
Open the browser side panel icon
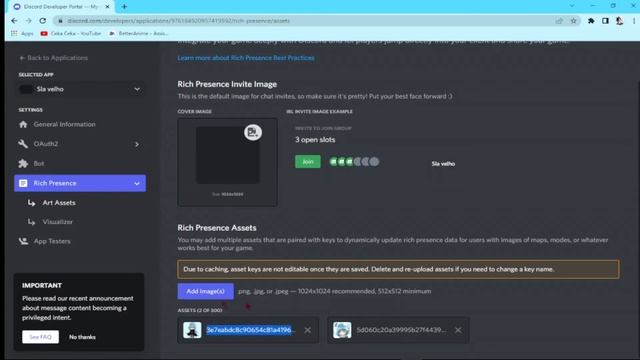pyautogui.click(x=605, y=21)
